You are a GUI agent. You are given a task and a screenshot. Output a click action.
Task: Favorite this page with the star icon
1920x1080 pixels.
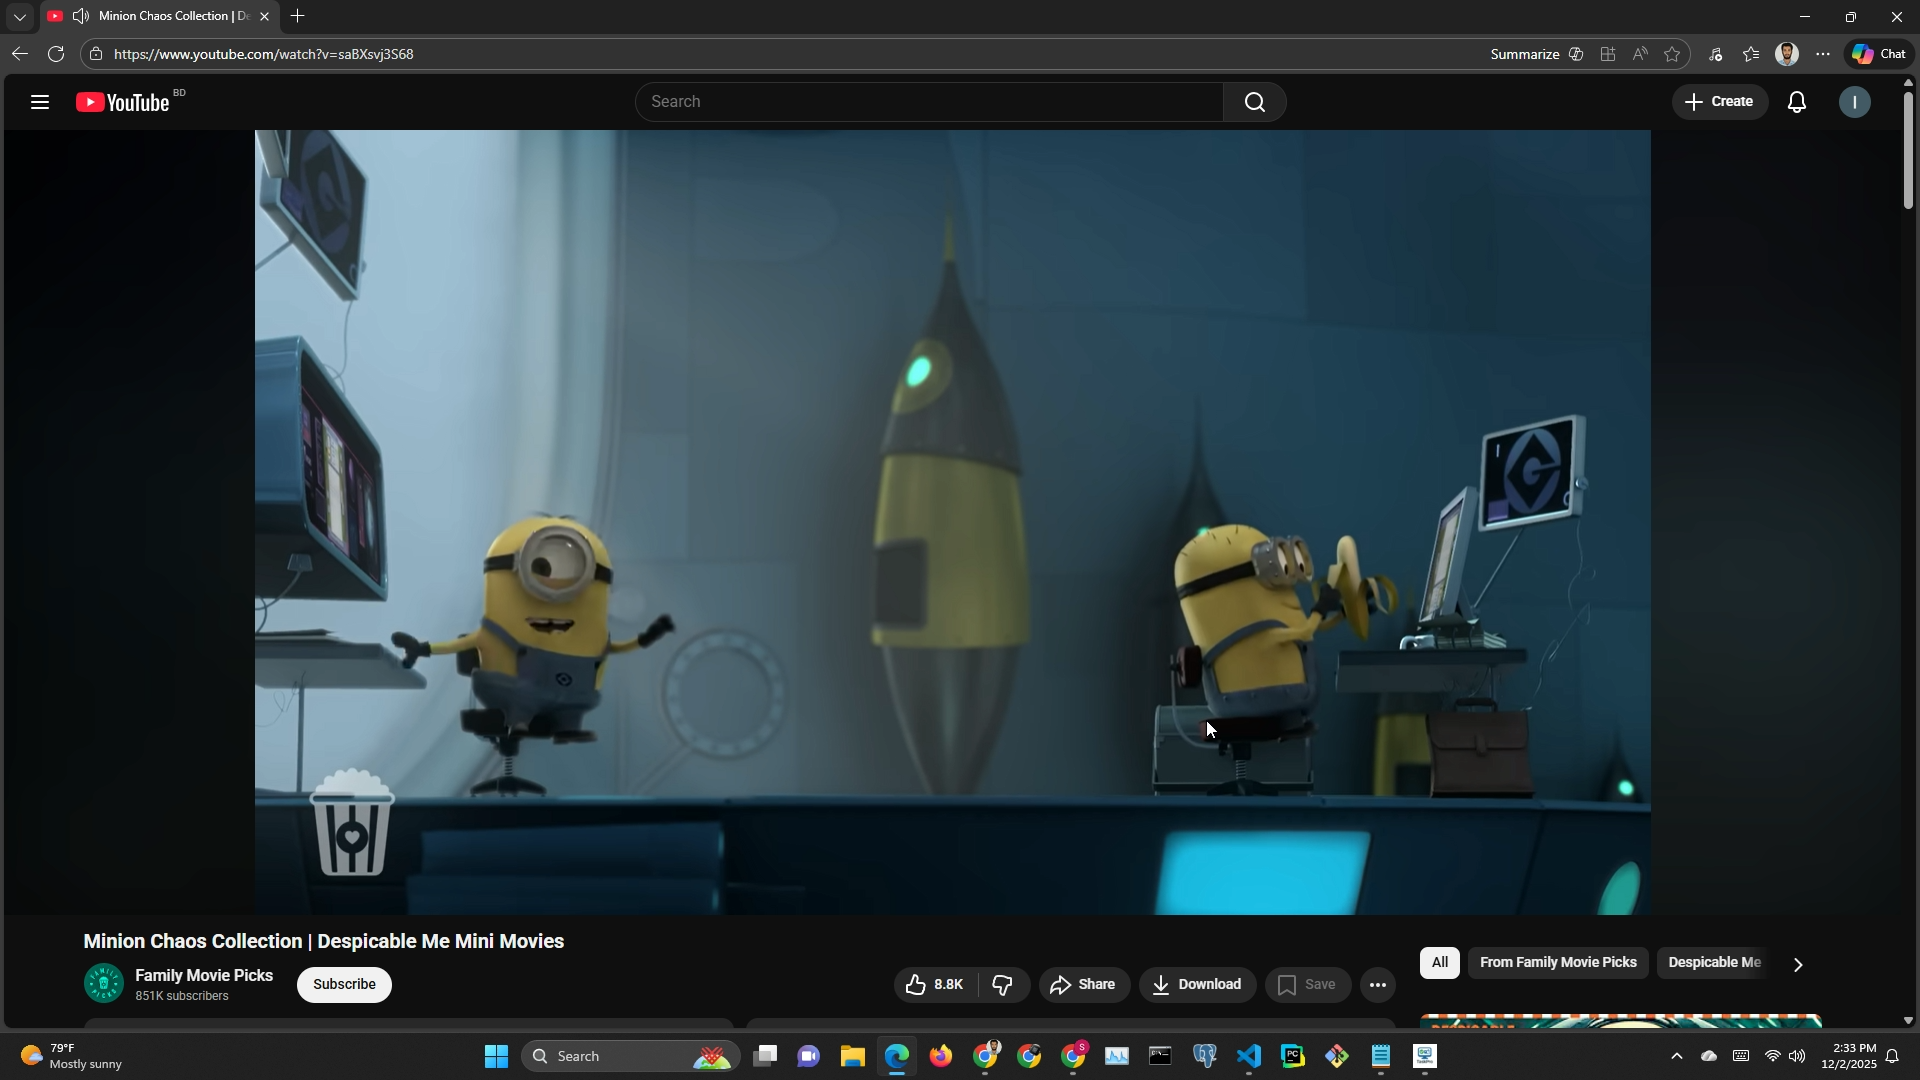click(1672, 55)
